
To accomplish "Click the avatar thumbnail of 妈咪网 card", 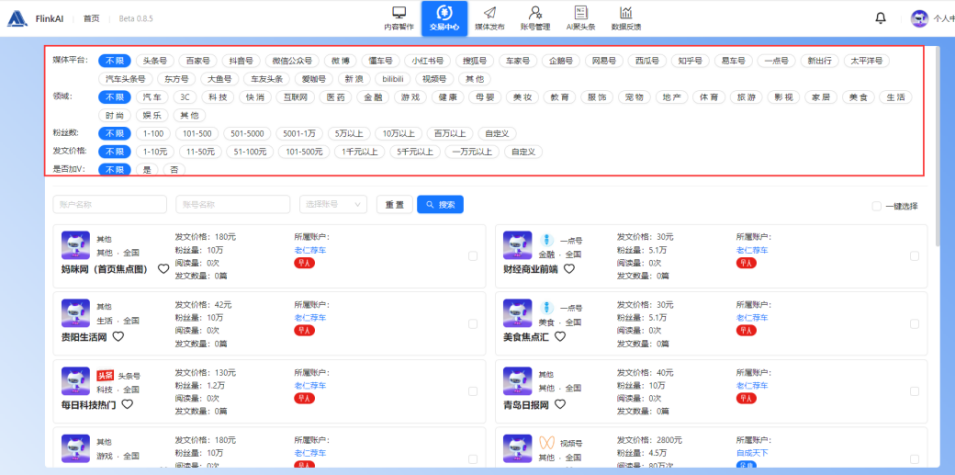I will [76, 245].
